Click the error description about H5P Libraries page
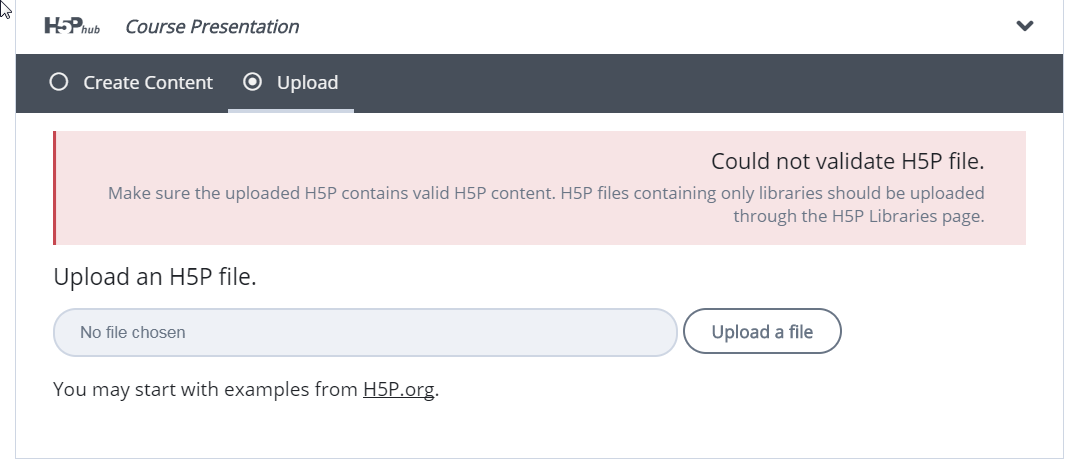The height and width of the screenshot is (470, 1073). [546, 205]
